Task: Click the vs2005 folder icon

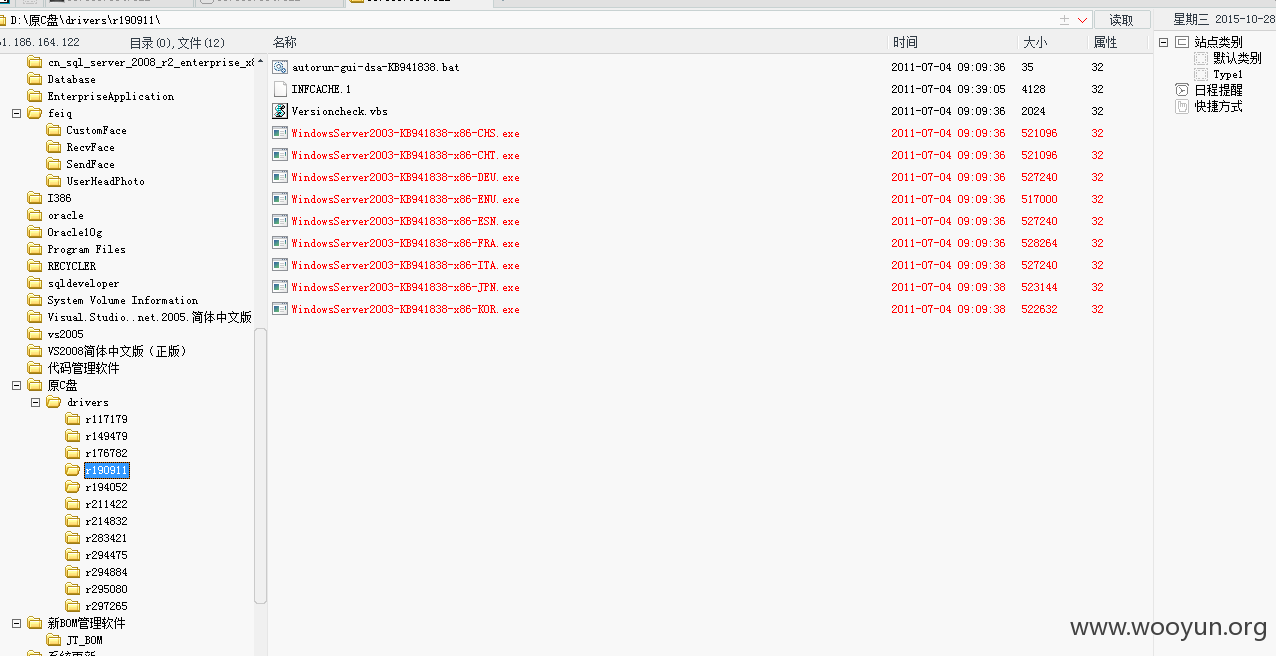Action: 35,334
